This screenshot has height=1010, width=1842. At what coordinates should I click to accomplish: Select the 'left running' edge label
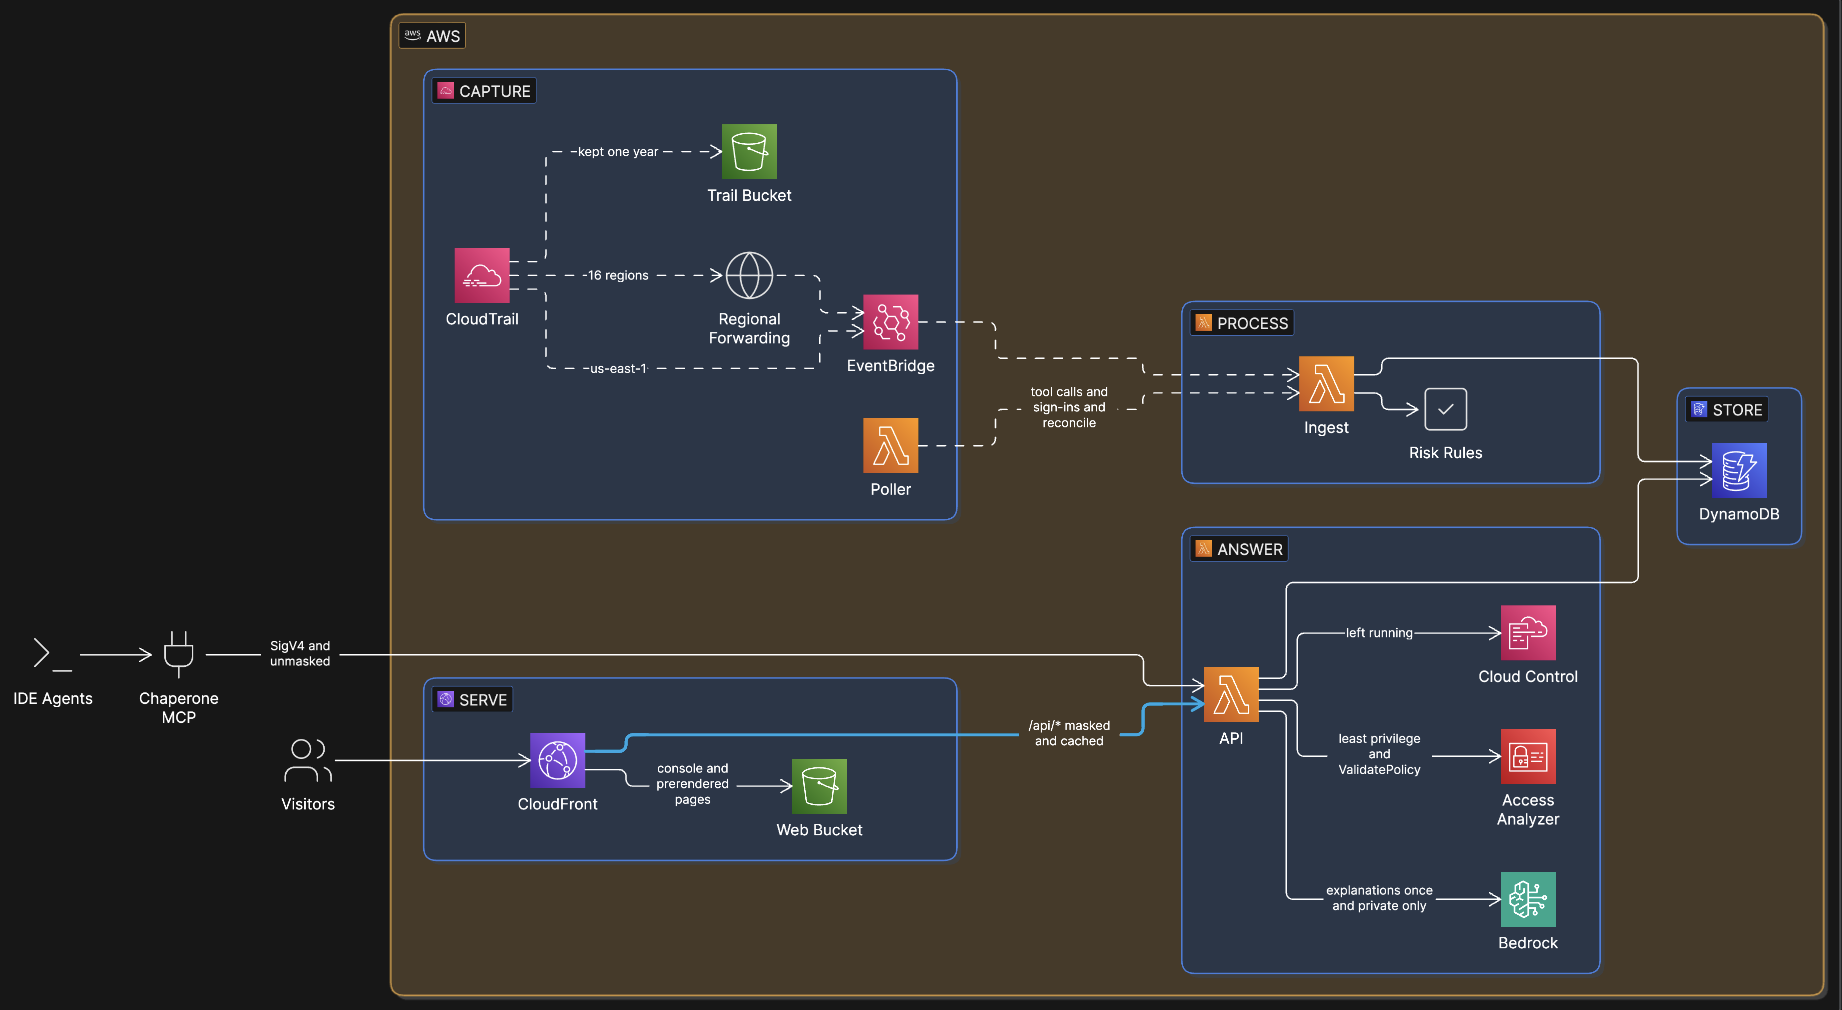pos(1379,633)
